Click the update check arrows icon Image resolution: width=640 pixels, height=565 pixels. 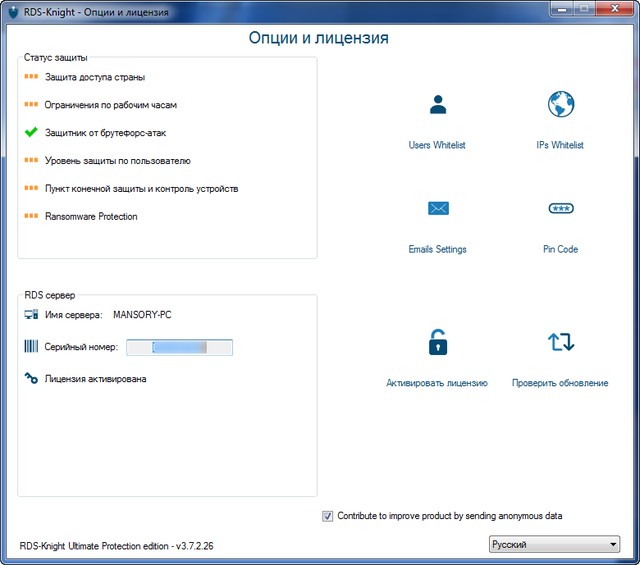(561, 342)
